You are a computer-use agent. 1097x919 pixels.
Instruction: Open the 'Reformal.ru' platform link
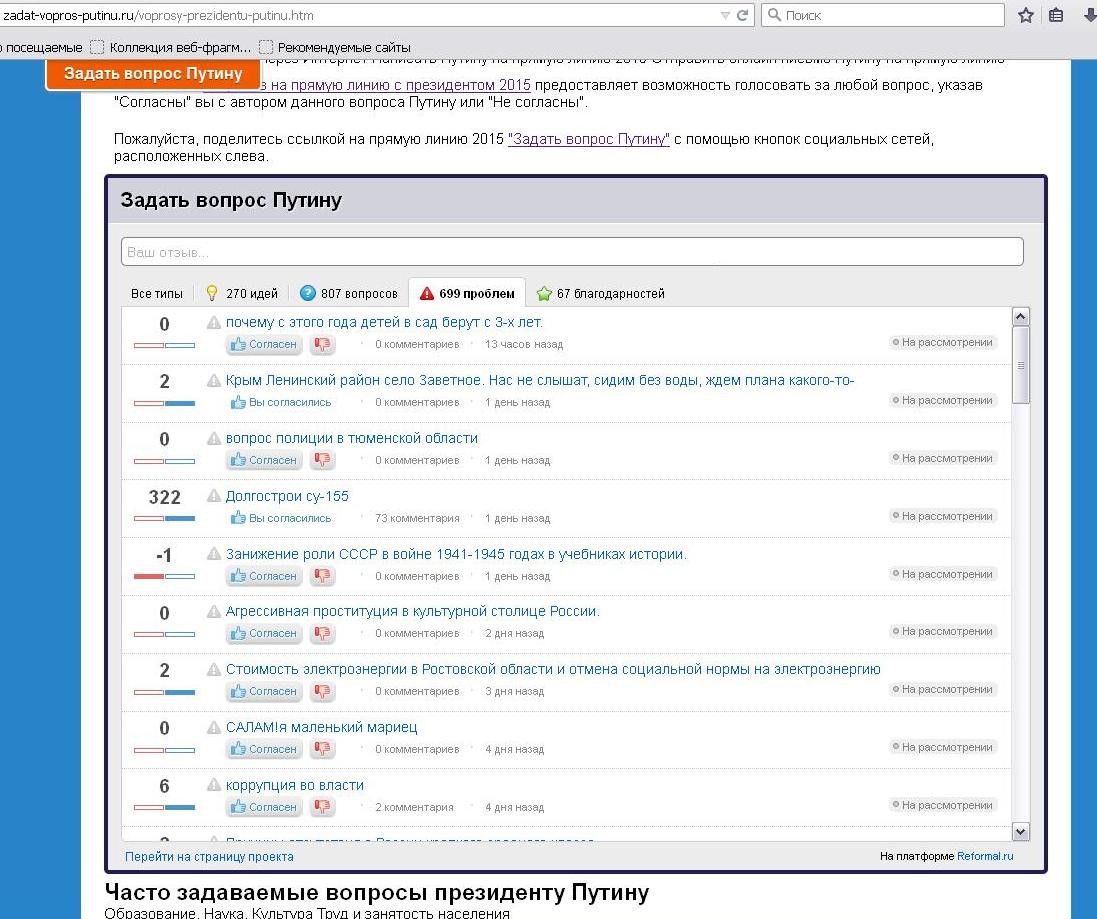[x=985, y=856]
